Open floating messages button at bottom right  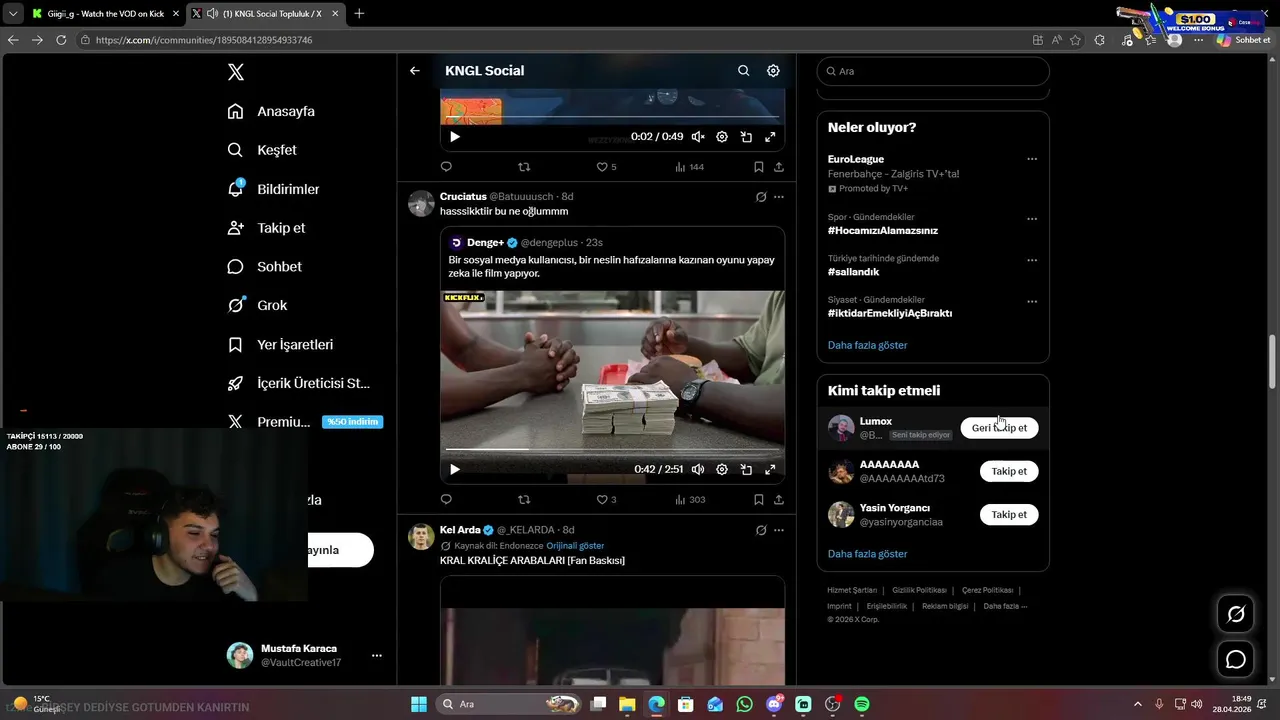(x=1236, y=659)
